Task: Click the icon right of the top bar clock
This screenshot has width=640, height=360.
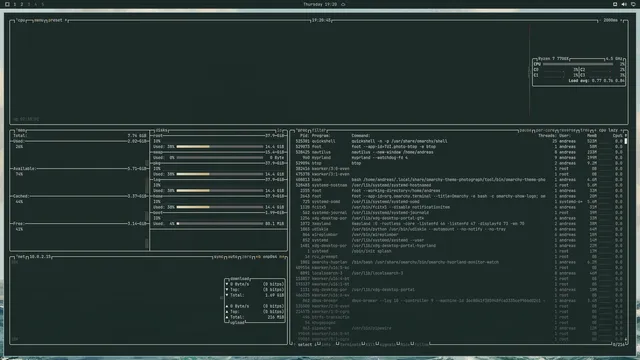Action: pos(343,4)
